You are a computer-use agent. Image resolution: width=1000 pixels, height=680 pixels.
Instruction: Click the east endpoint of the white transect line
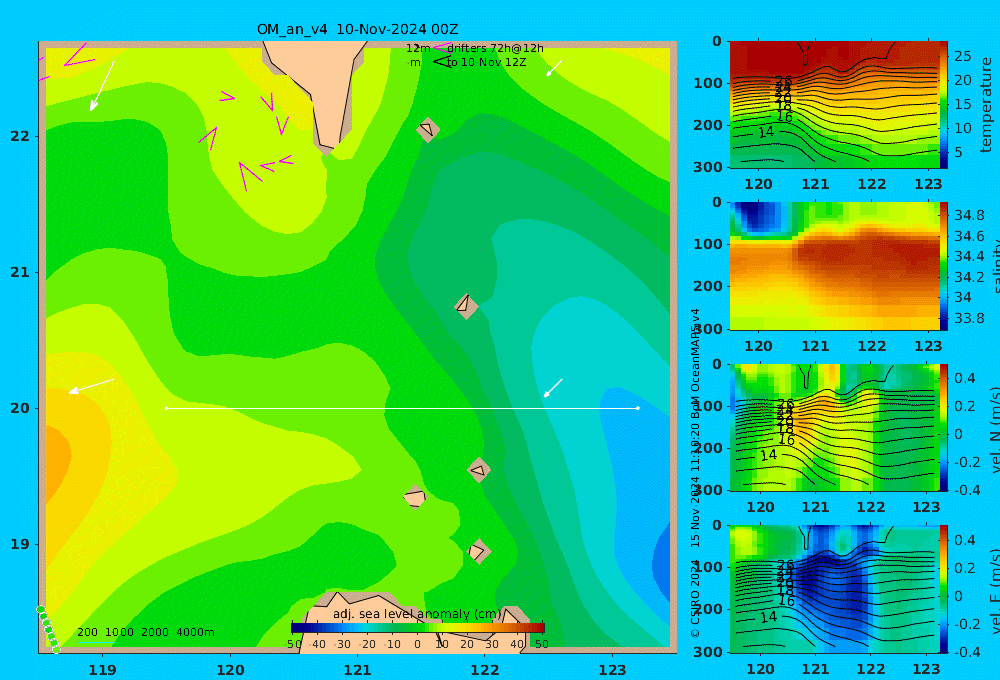pos(638,408)
